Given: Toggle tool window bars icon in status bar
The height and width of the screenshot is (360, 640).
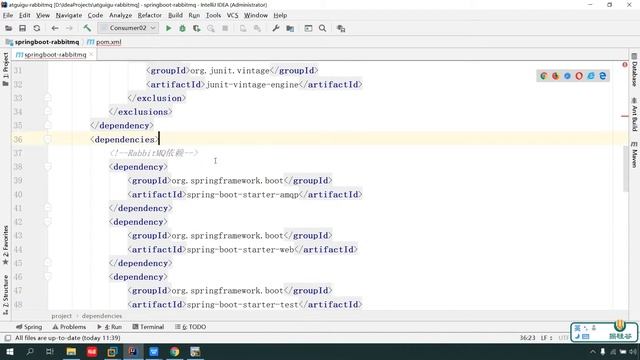Looking at the screenshot, I should click(x=7, y=338).
